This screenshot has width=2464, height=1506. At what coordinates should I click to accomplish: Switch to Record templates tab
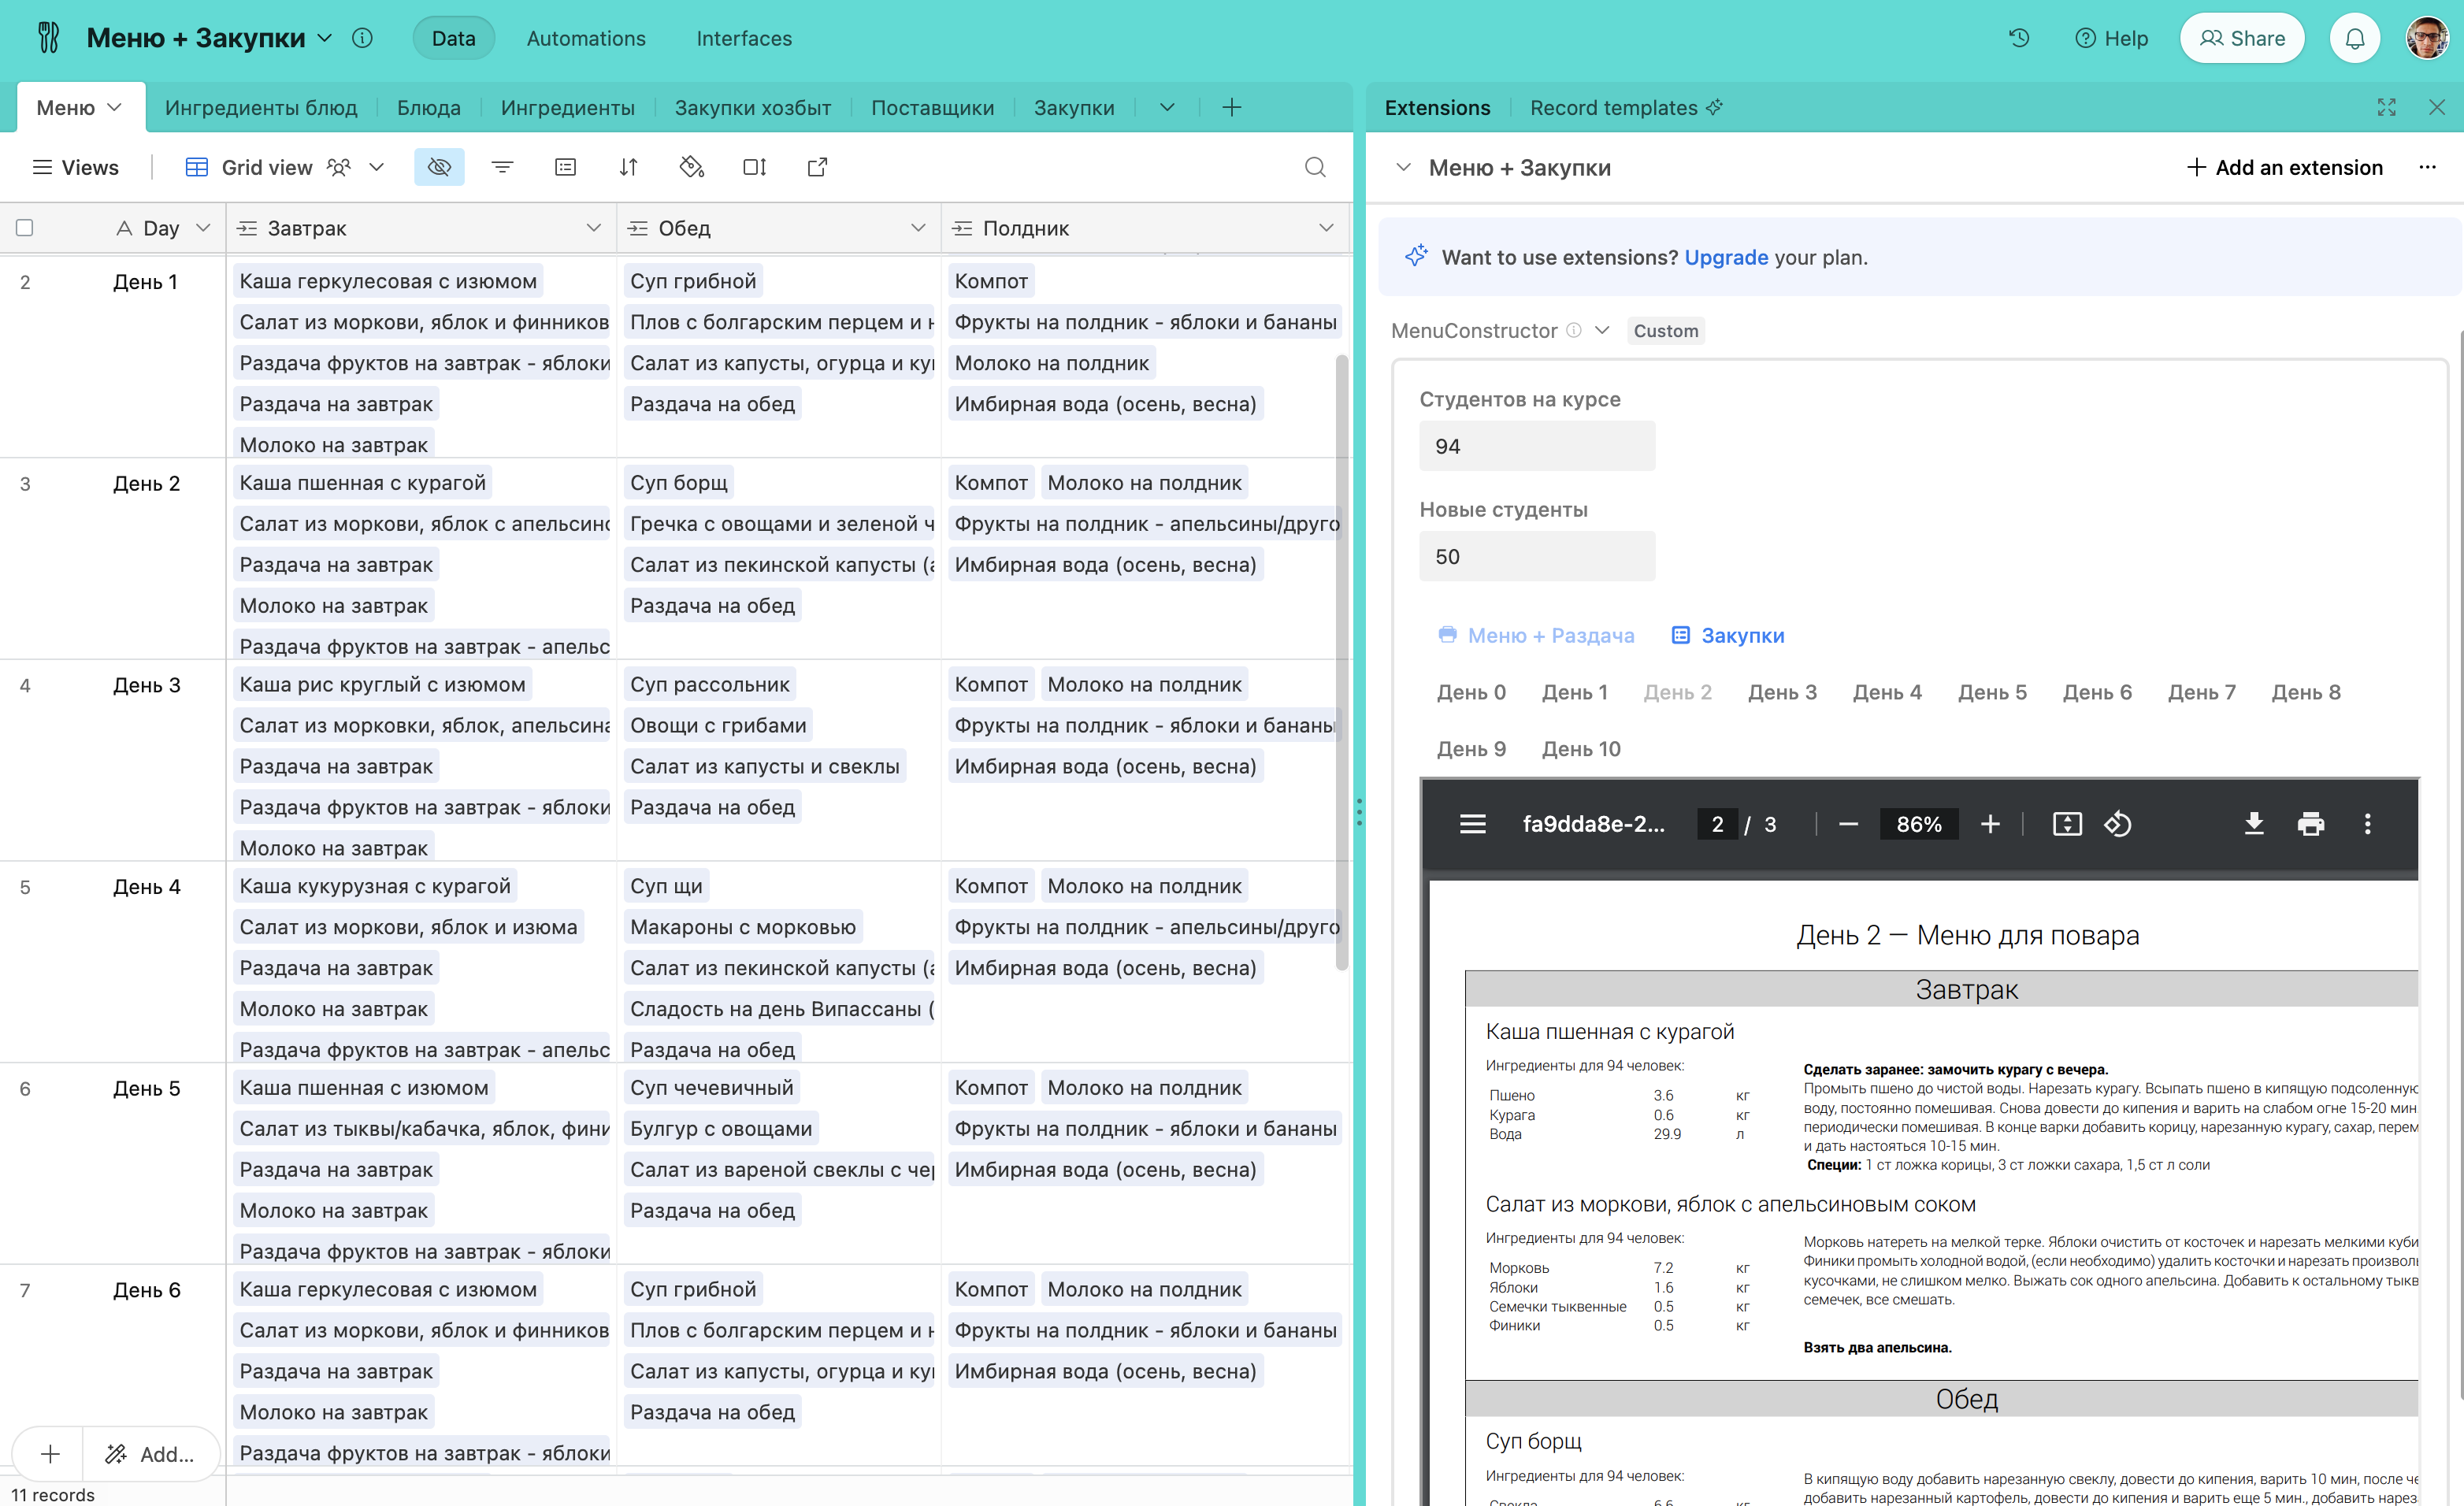[1626, 107]
